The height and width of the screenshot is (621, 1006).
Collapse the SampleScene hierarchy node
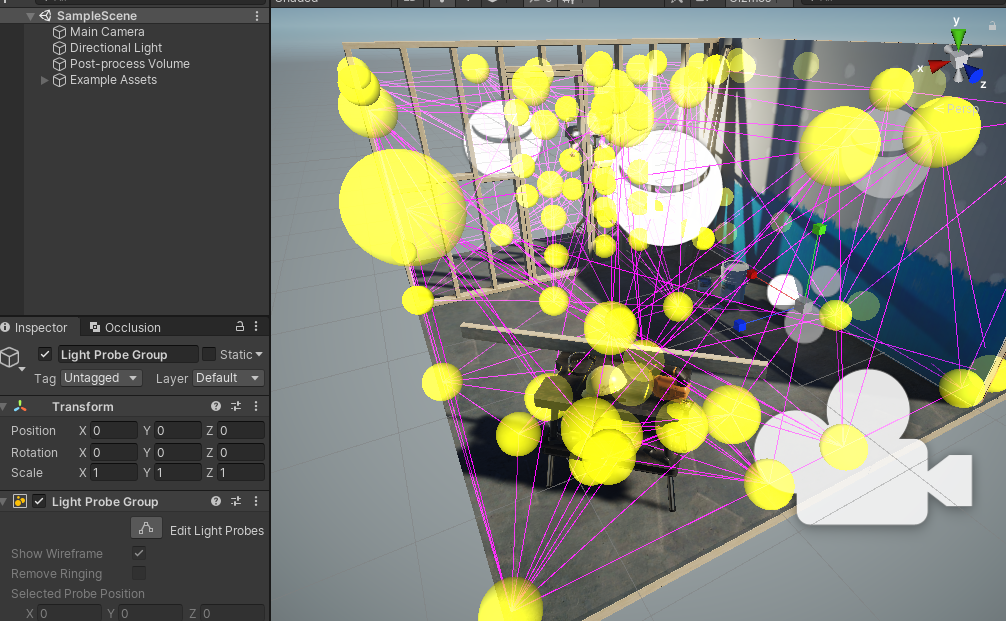[x=30, y=16]
